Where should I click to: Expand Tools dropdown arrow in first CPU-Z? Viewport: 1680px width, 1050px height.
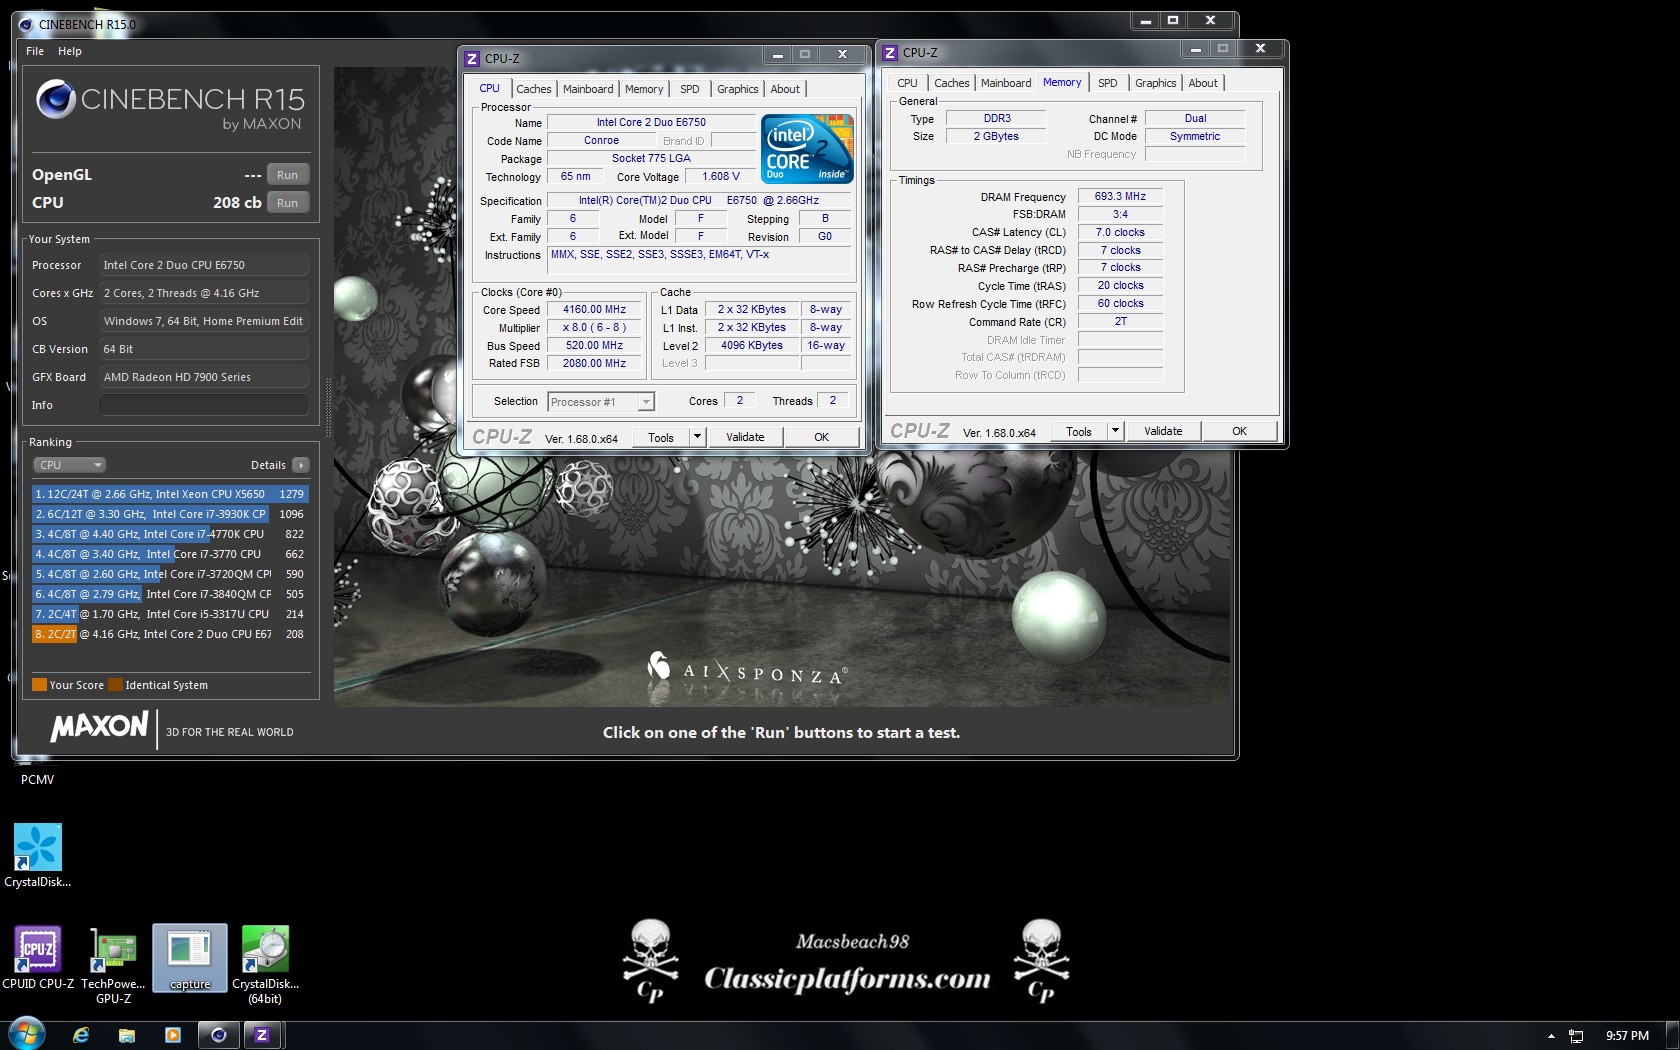697,437
